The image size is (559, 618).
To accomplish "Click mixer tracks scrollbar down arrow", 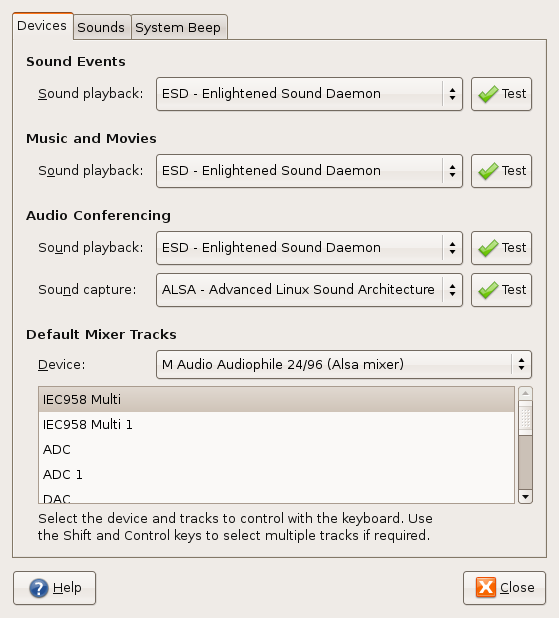I will [x=525, y=497].
